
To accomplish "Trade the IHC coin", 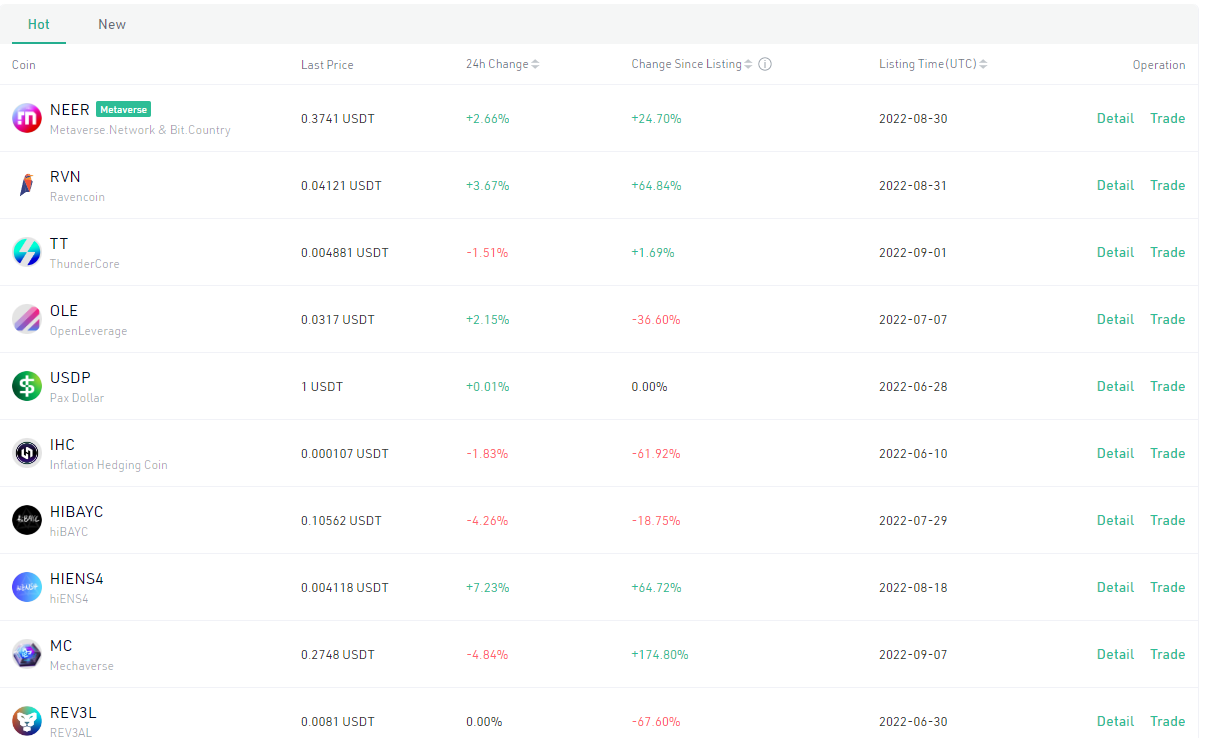I will tap(1167, 453).
